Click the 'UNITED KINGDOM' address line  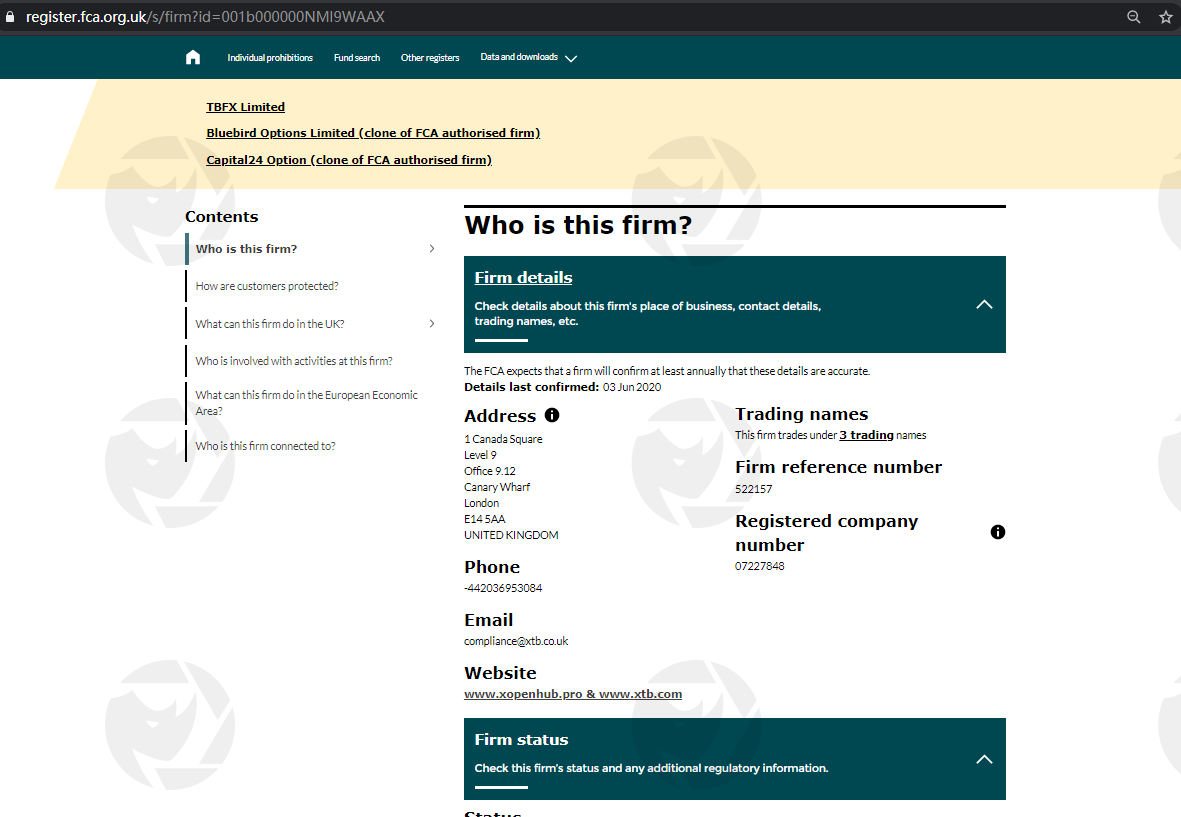tap(511, 535)
